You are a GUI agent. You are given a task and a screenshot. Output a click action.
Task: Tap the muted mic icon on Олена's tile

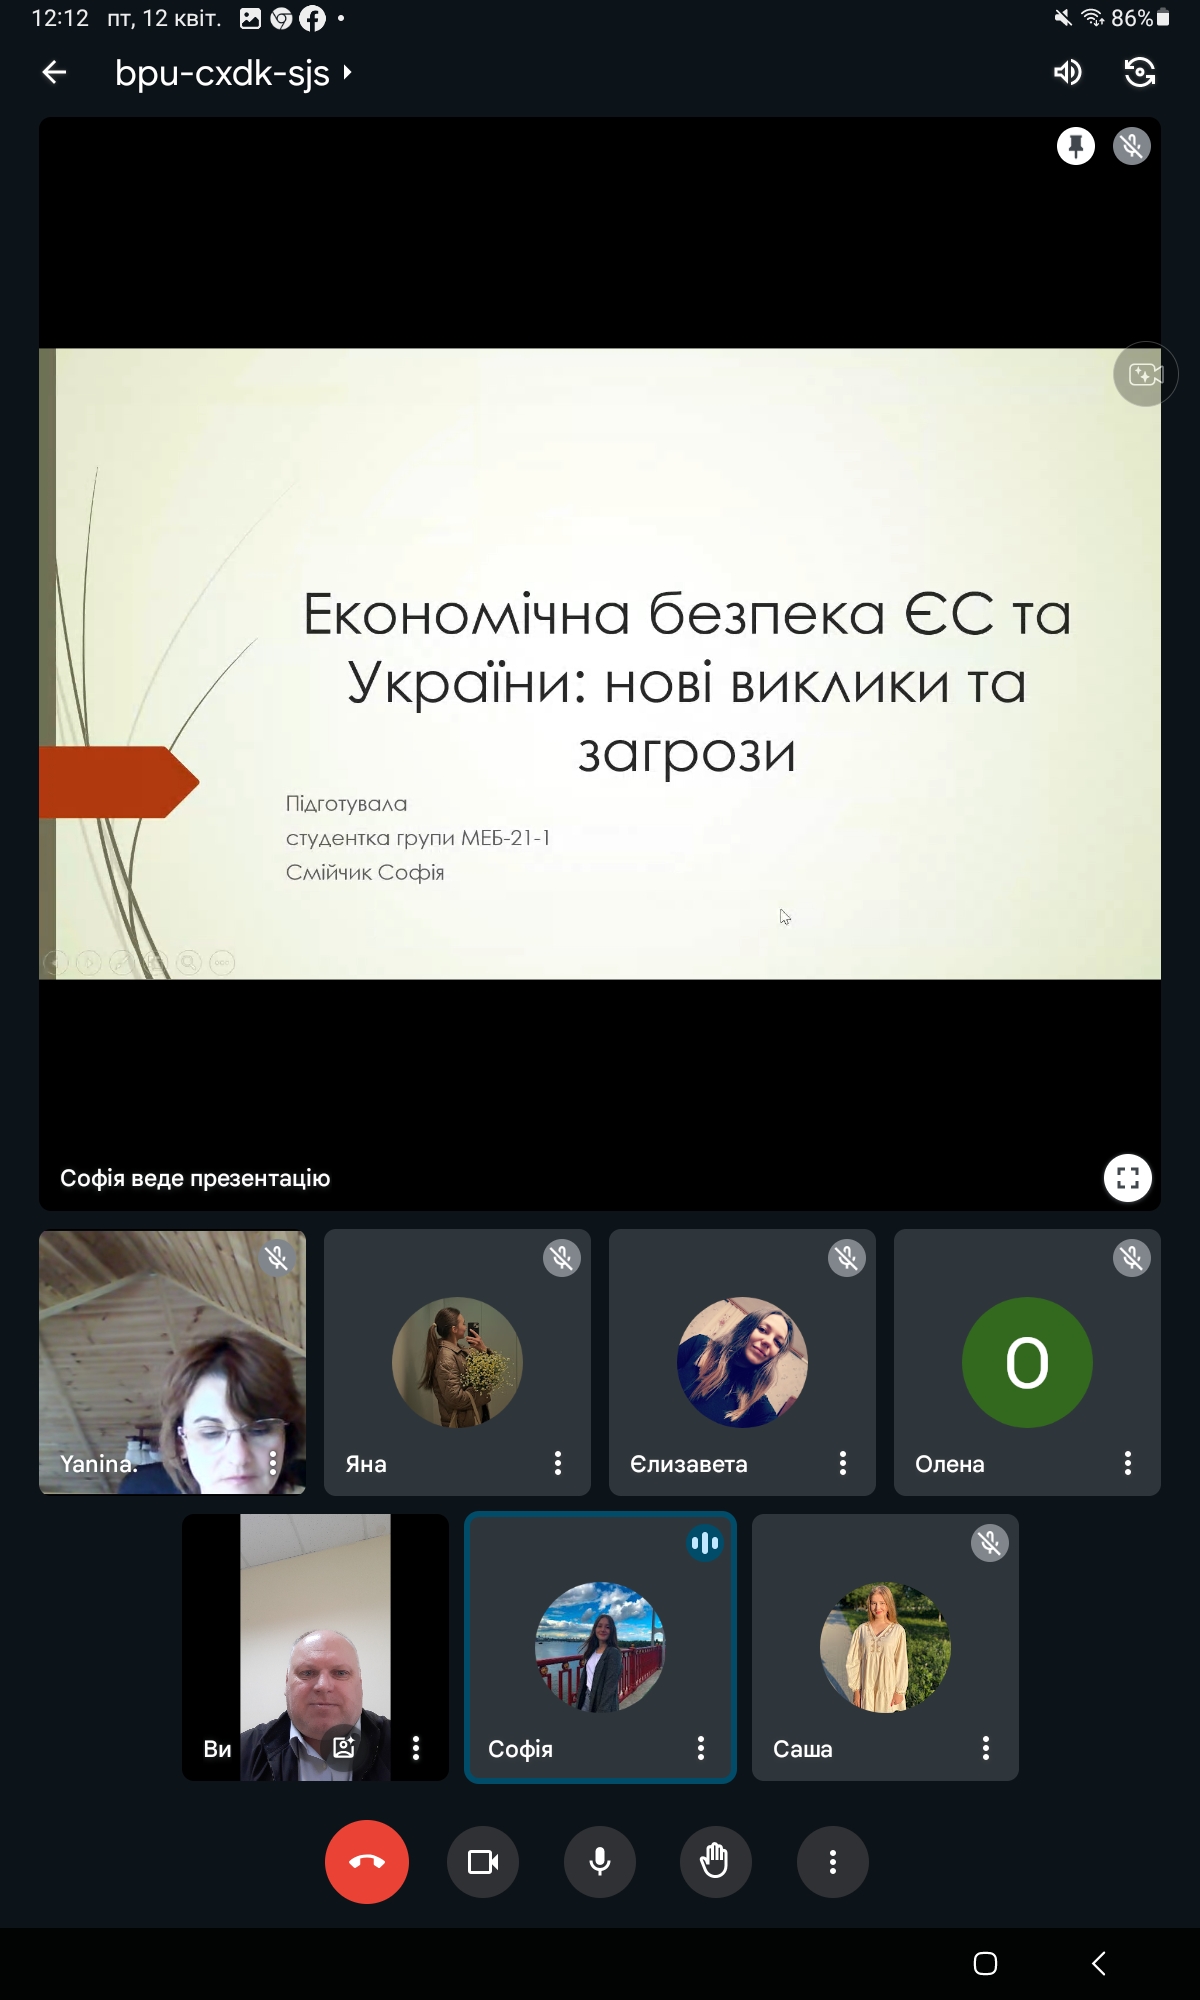tap(1132, 1258)
